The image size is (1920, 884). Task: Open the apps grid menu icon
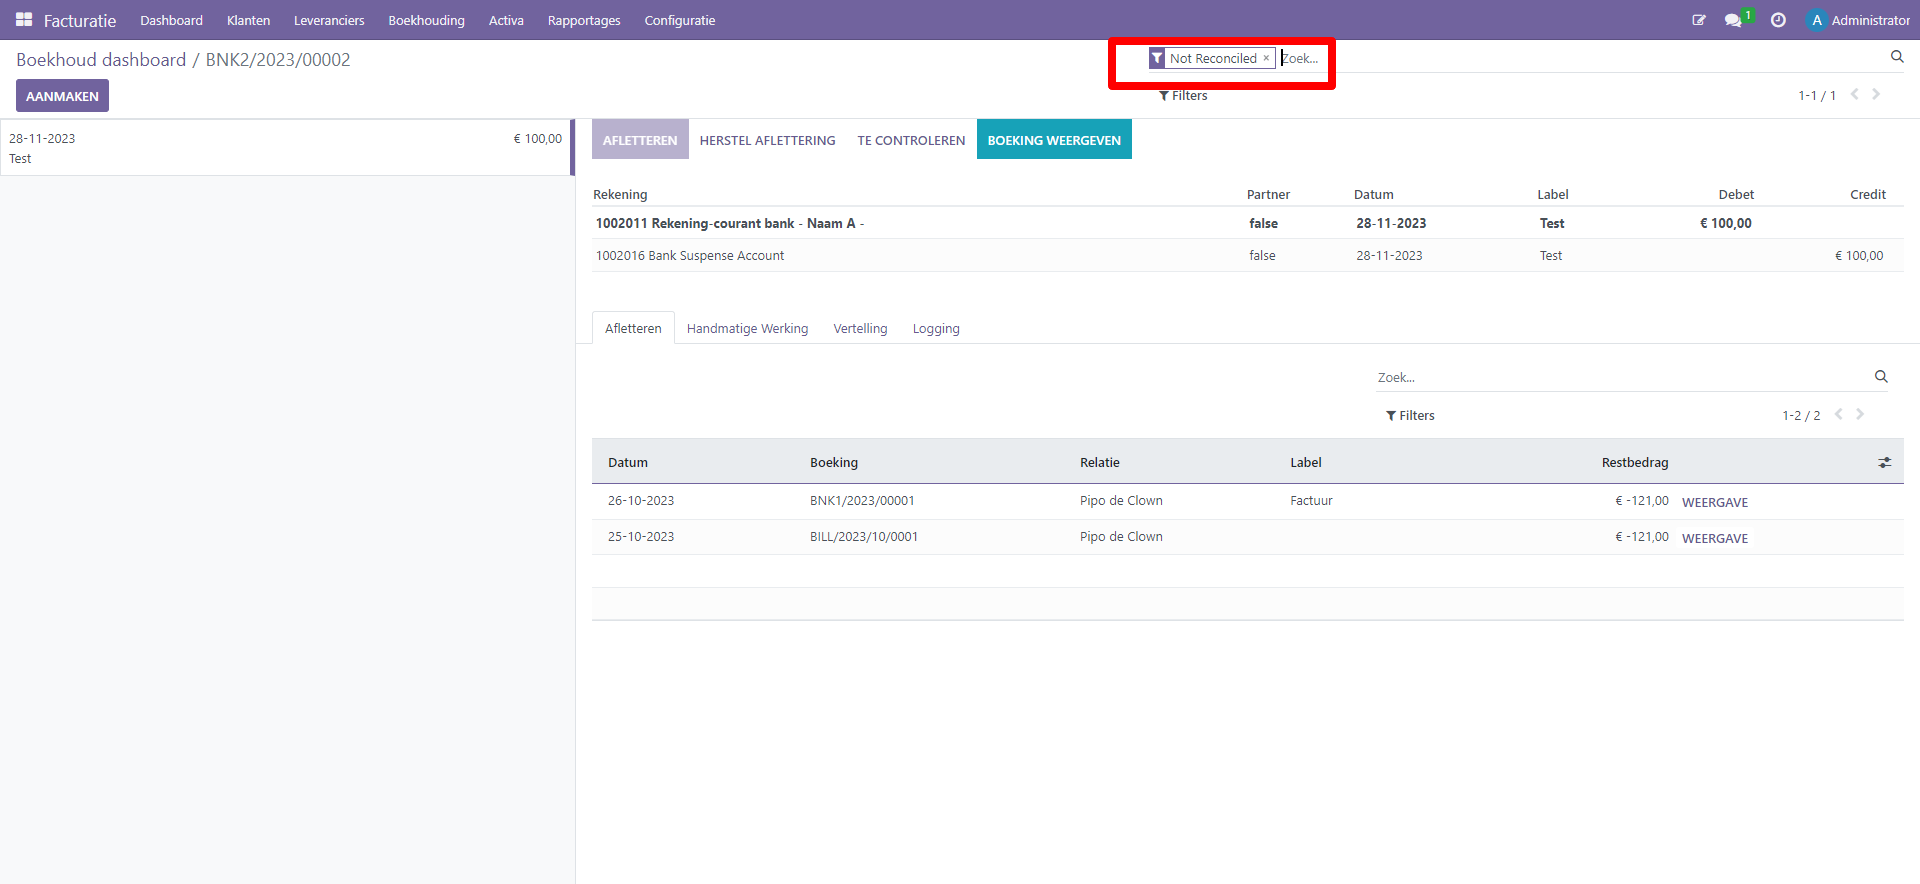24,20
